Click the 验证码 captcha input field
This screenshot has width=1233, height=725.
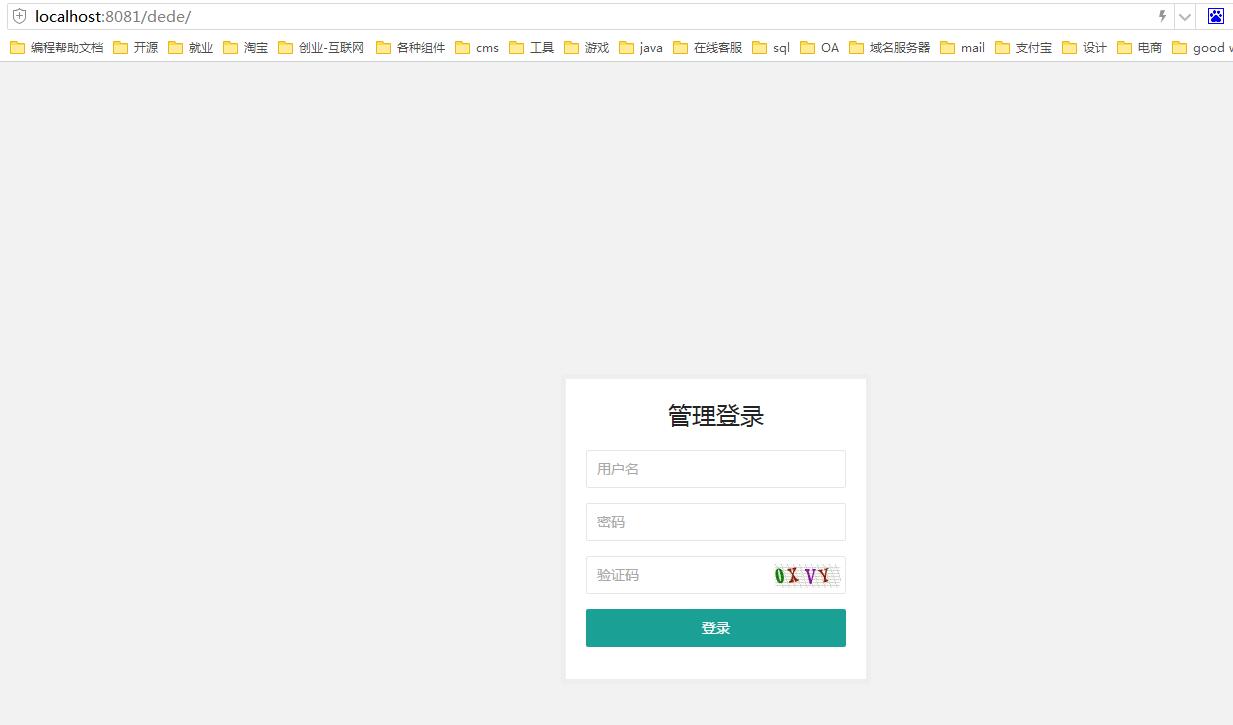point(660,574)
